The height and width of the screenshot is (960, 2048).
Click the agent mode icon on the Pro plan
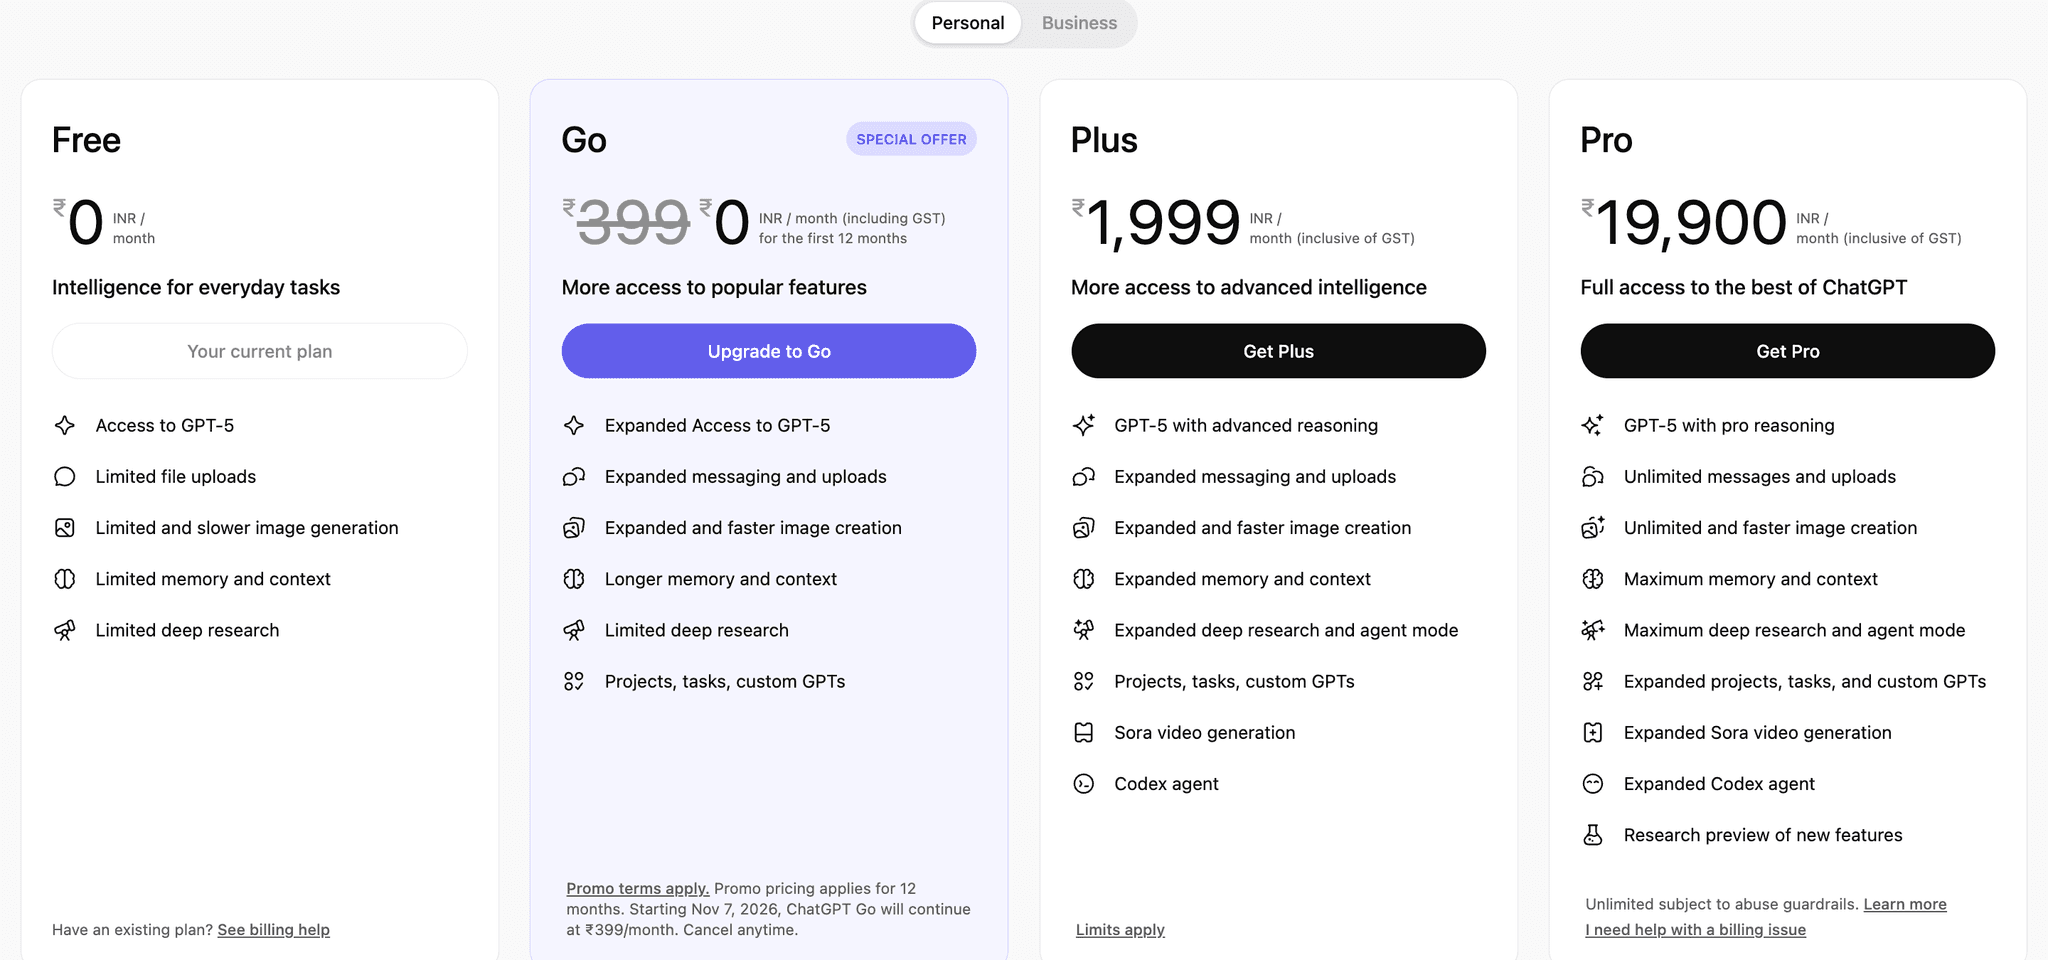(1594, 630)
